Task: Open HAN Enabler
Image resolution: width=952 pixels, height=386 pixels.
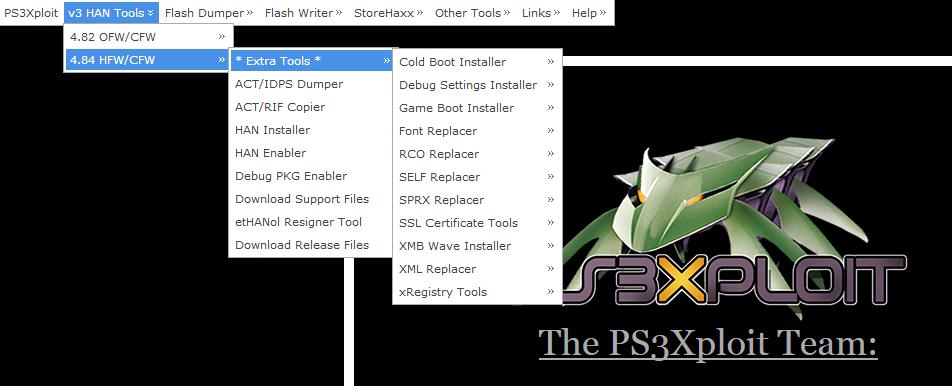Action: [311, 153]
